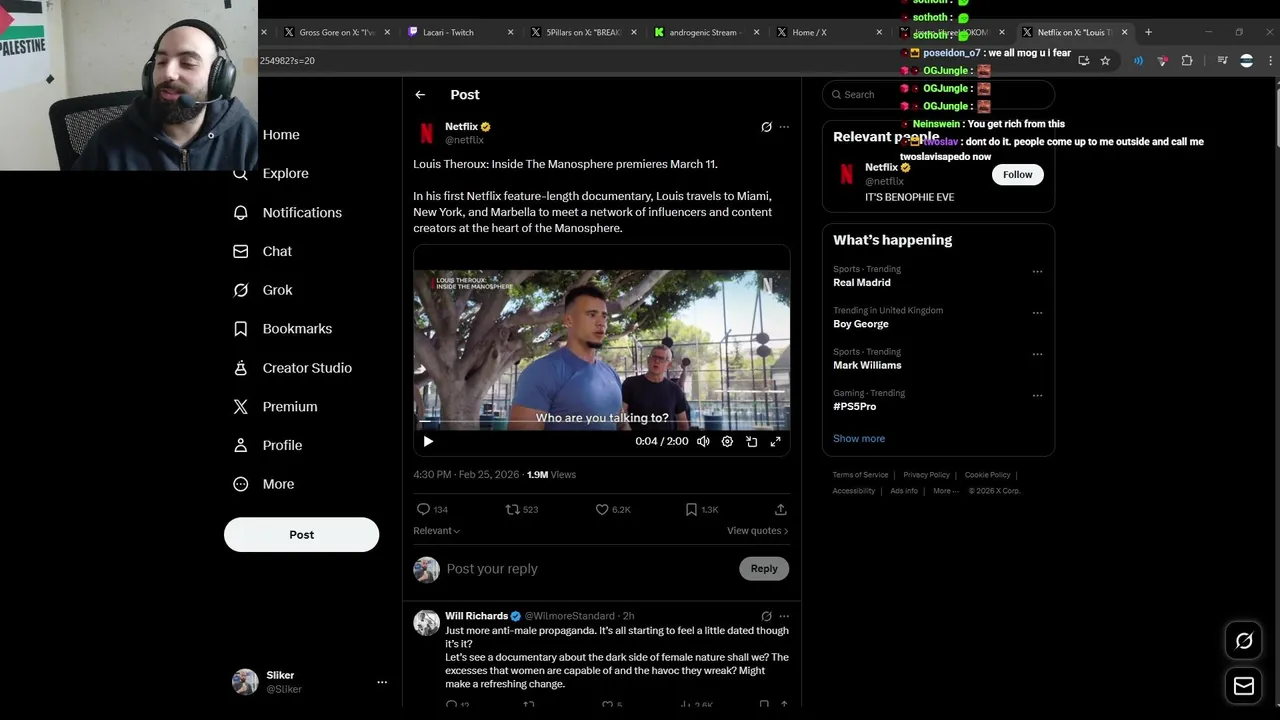Open the Netflix profile avatar on the post
The width and height of the screenshot is (1280, 720).
point(427,133)
